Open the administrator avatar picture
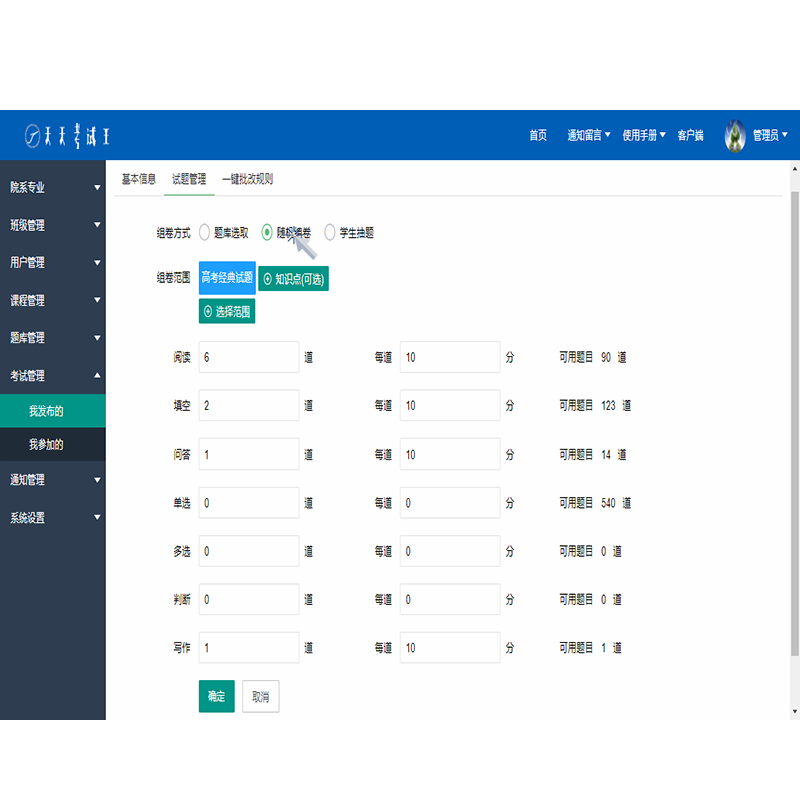 click(735, 136)
